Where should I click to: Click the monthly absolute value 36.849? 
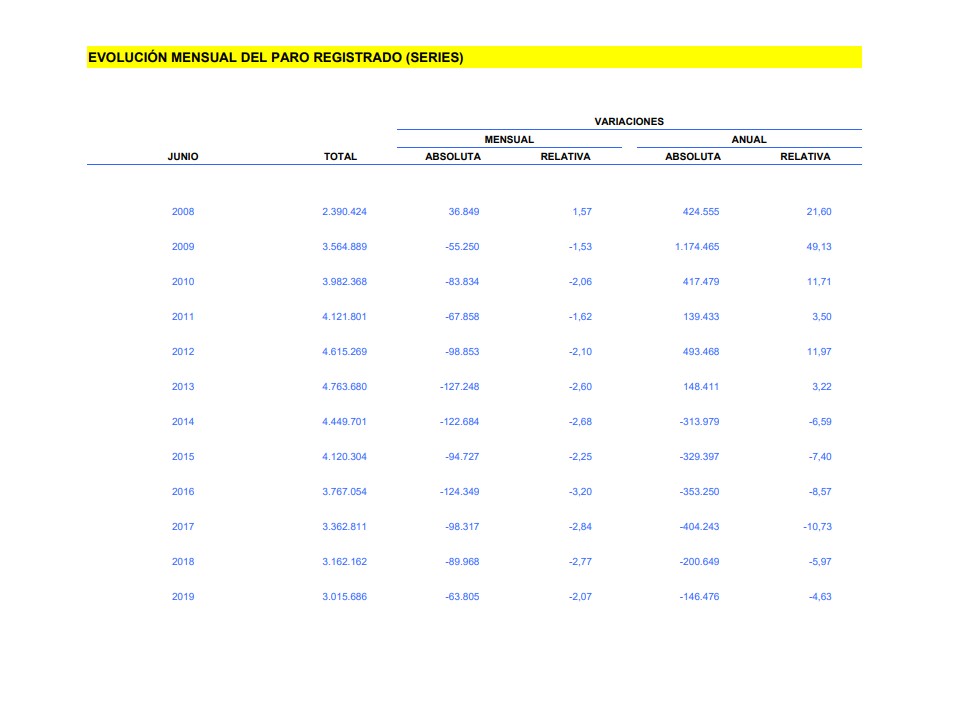[464, 212]
